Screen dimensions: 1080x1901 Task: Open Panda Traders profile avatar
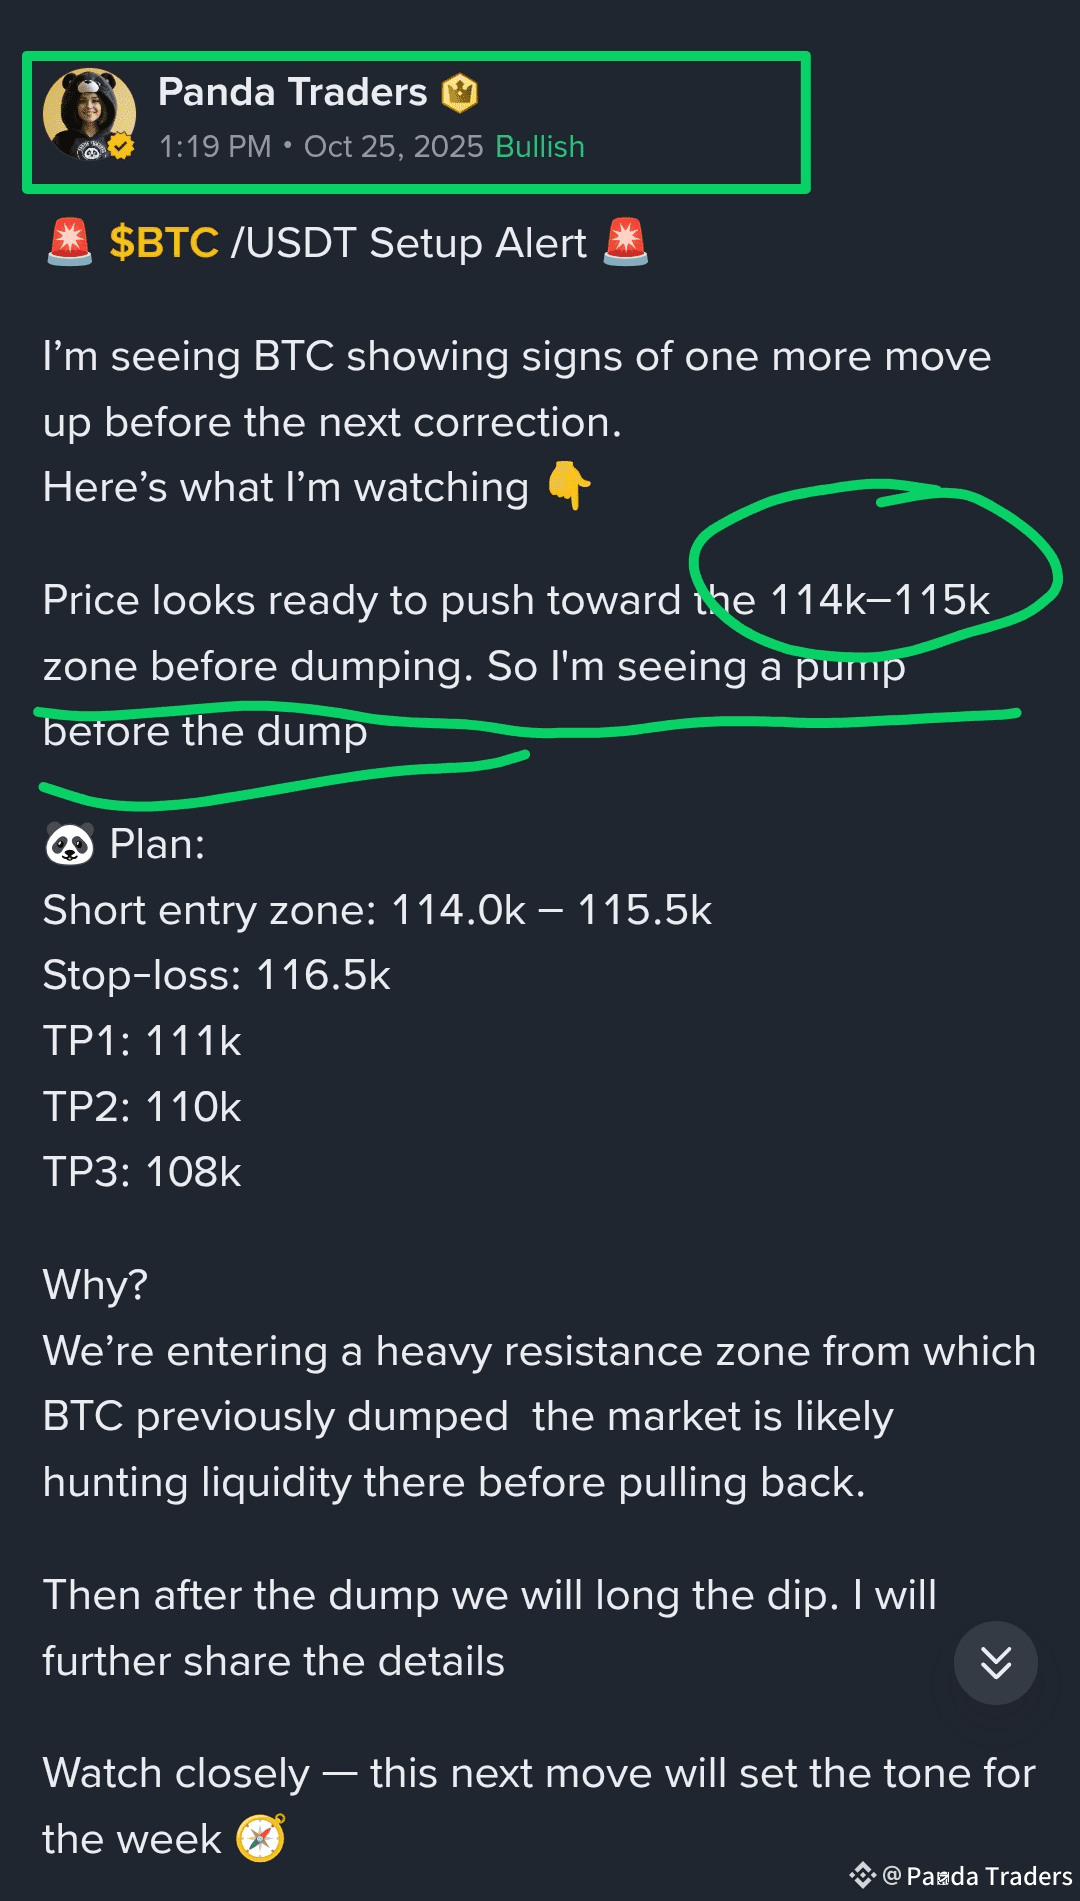tap(89, 114)
